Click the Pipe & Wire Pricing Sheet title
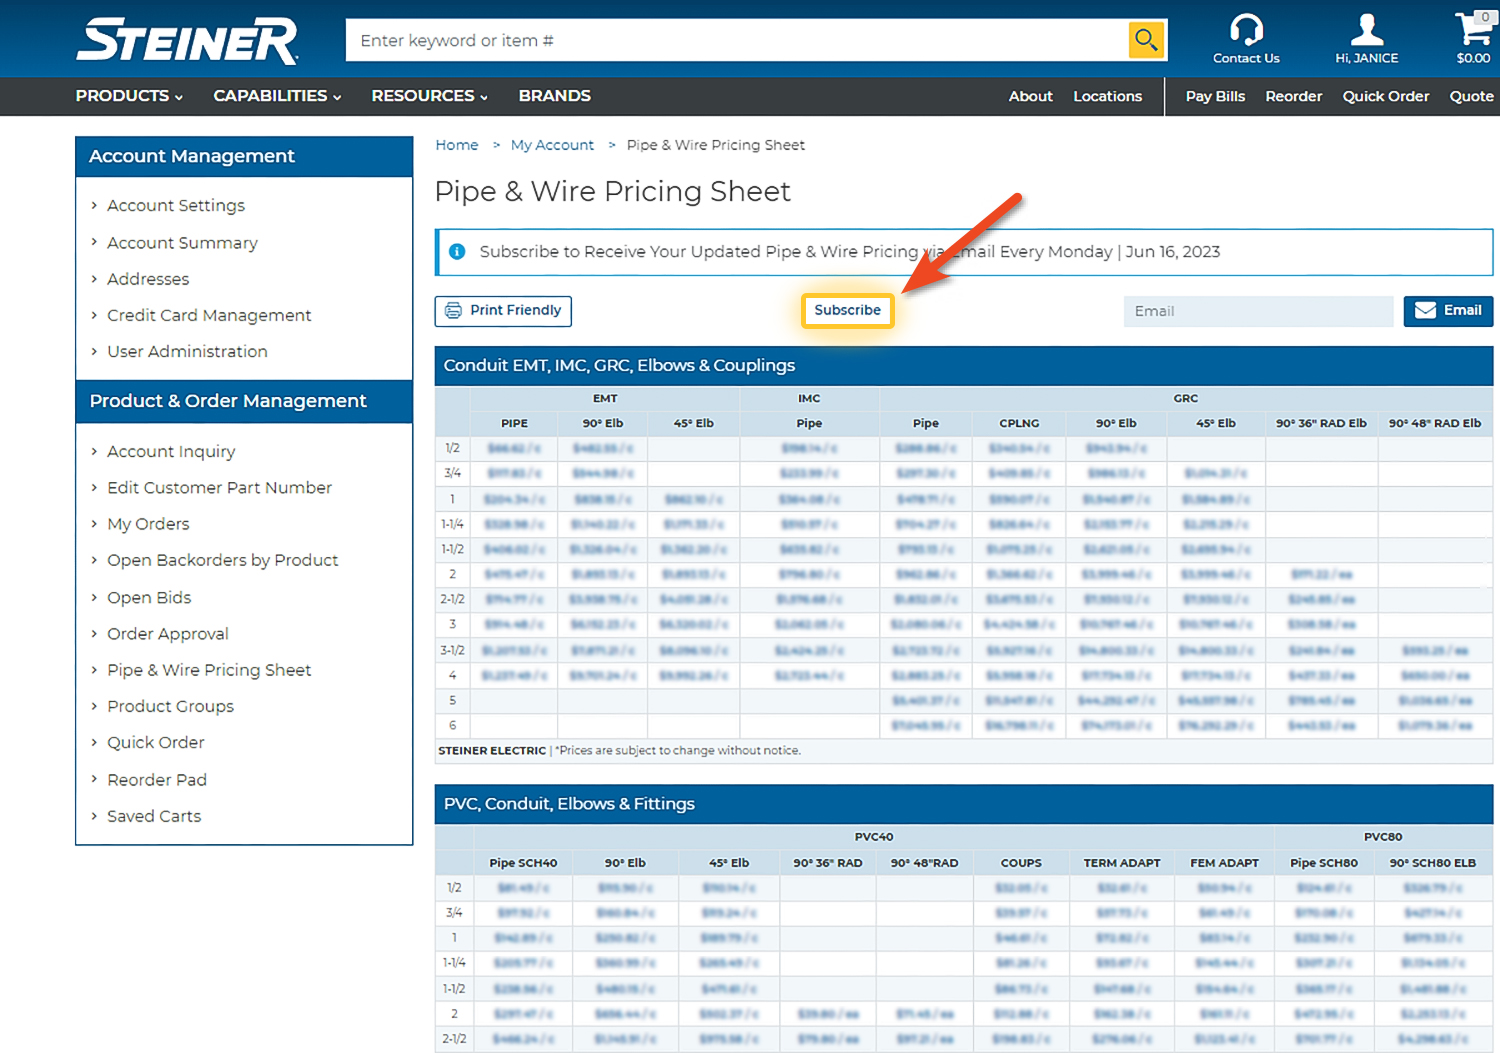Screen dimensions: 1500x1053 point(613,191)
